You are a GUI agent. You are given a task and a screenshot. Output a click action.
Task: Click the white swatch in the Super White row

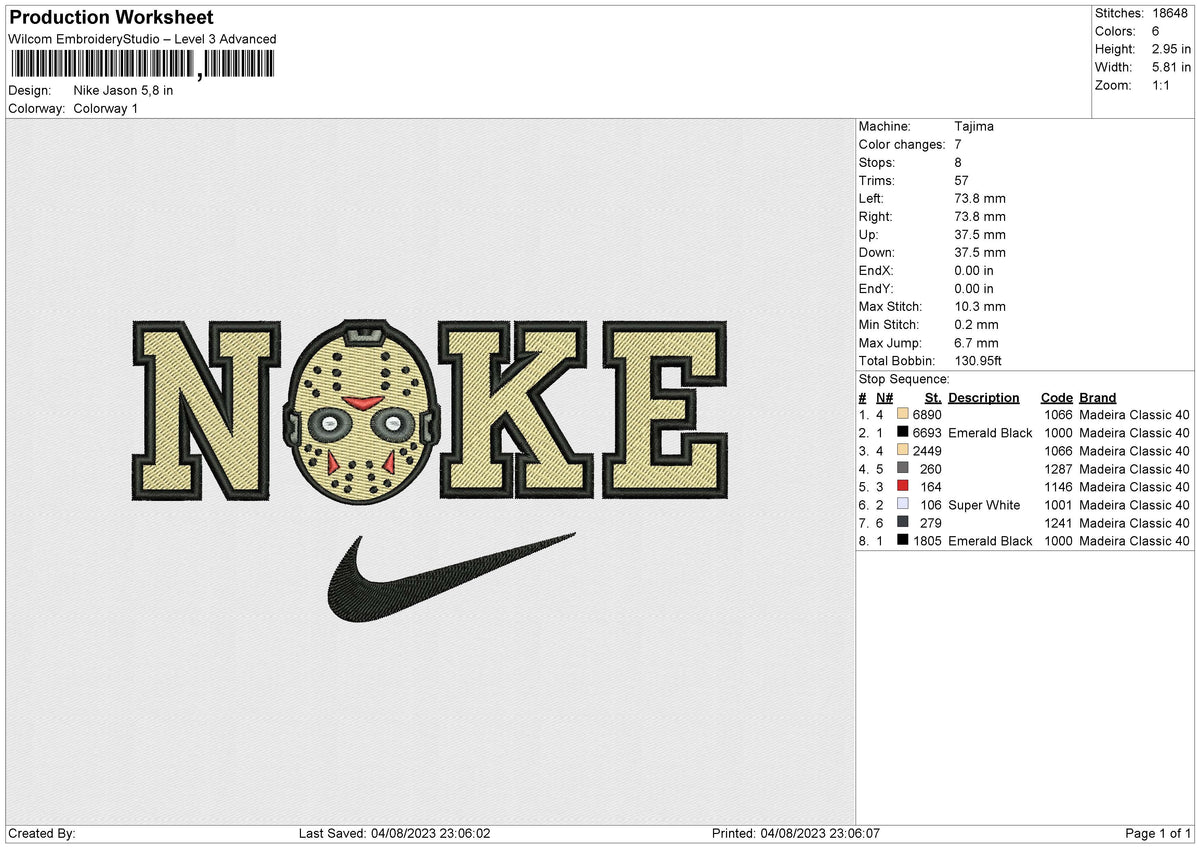pos(903,504)
